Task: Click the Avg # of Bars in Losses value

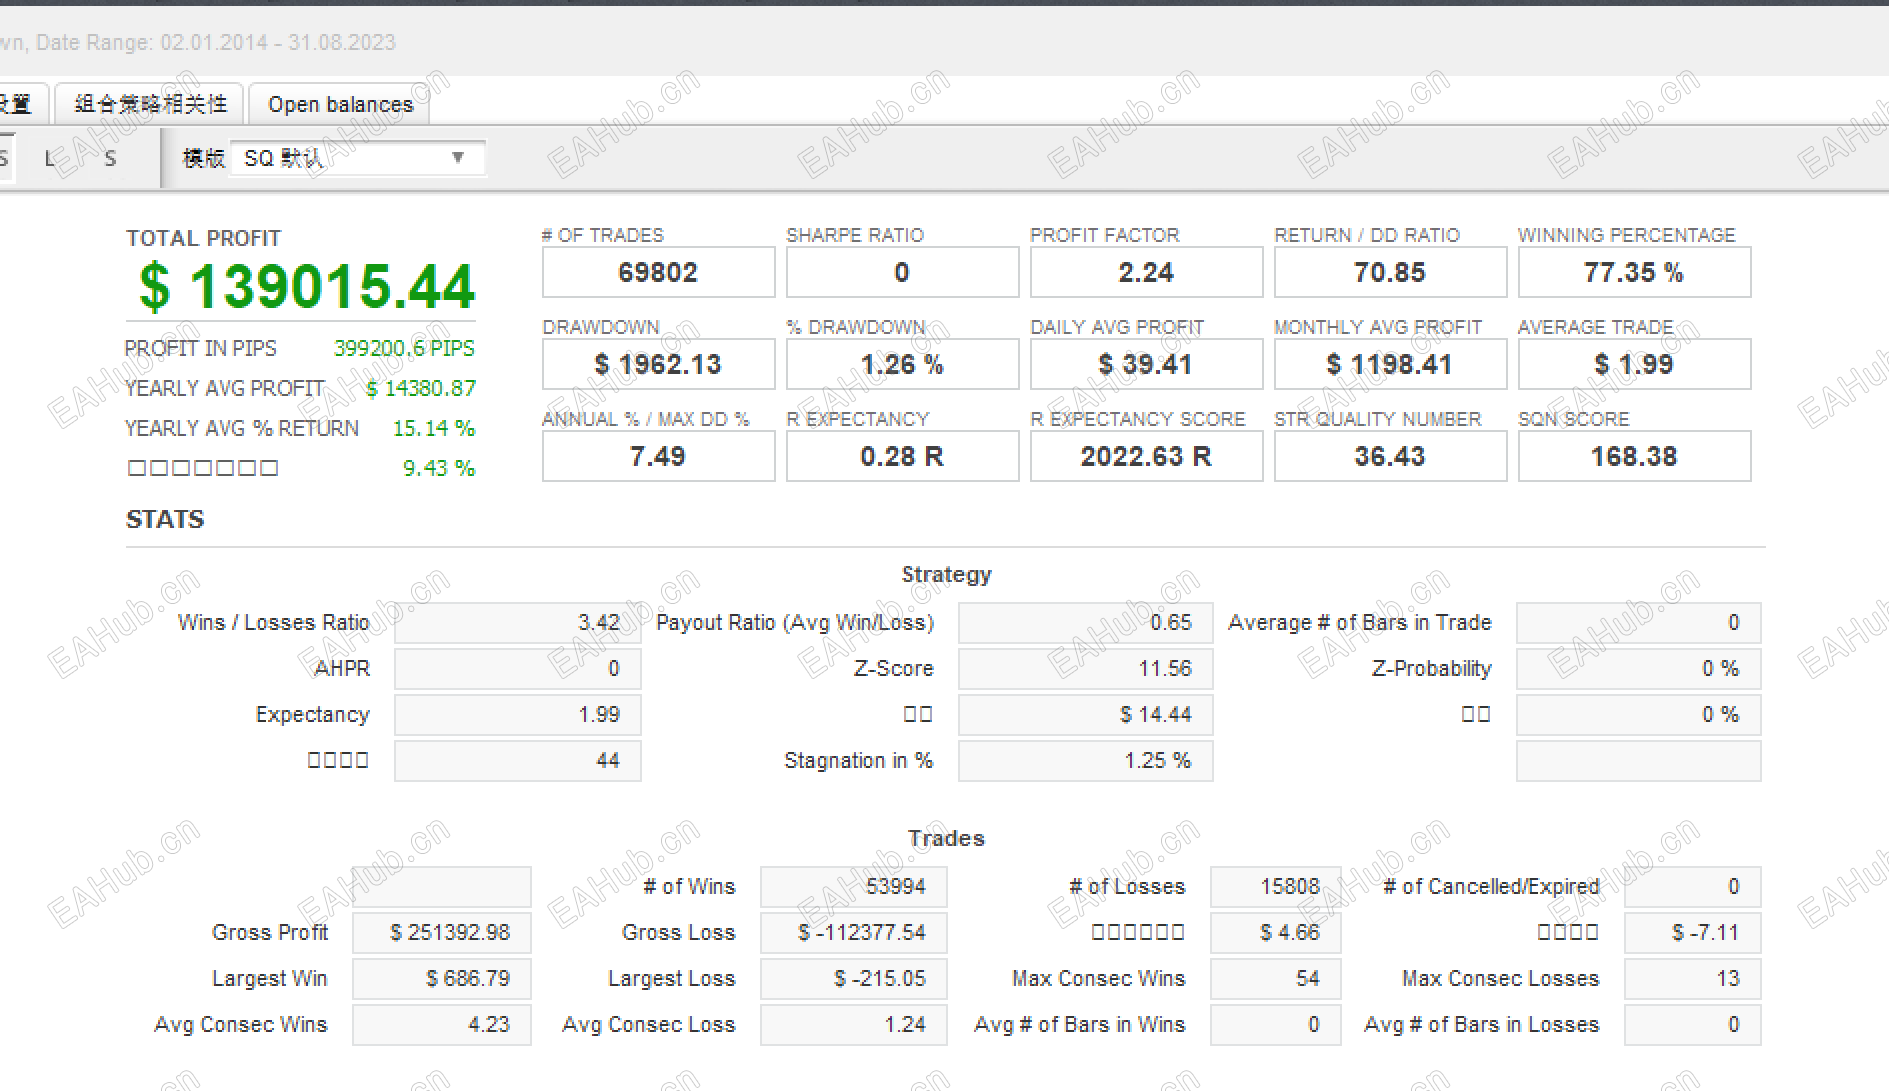Action: click(1692, 1024)
